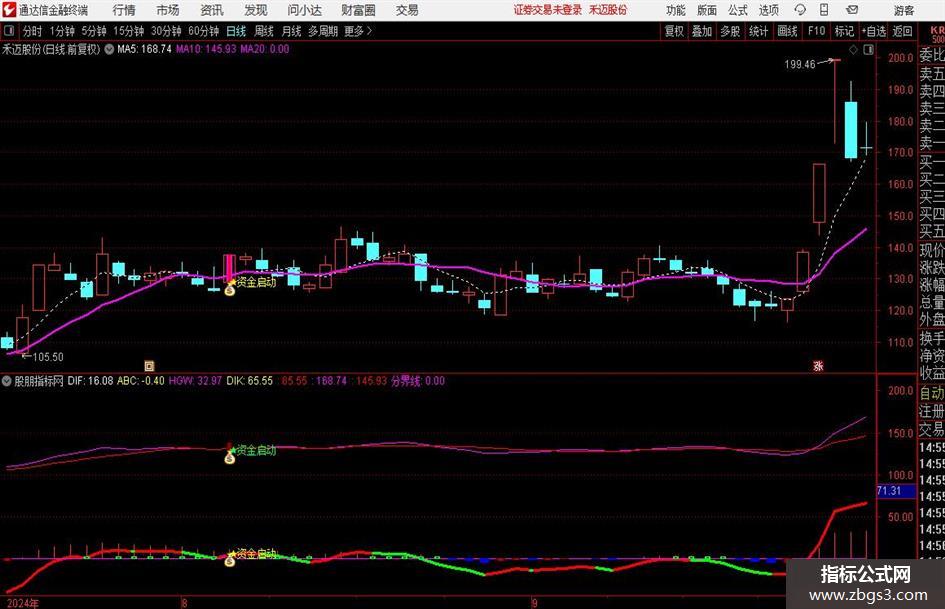This screenshot has width=945, height=609.
Task: Click the 禾迈股份 stock name in title bar
Action: coord(608,10)
